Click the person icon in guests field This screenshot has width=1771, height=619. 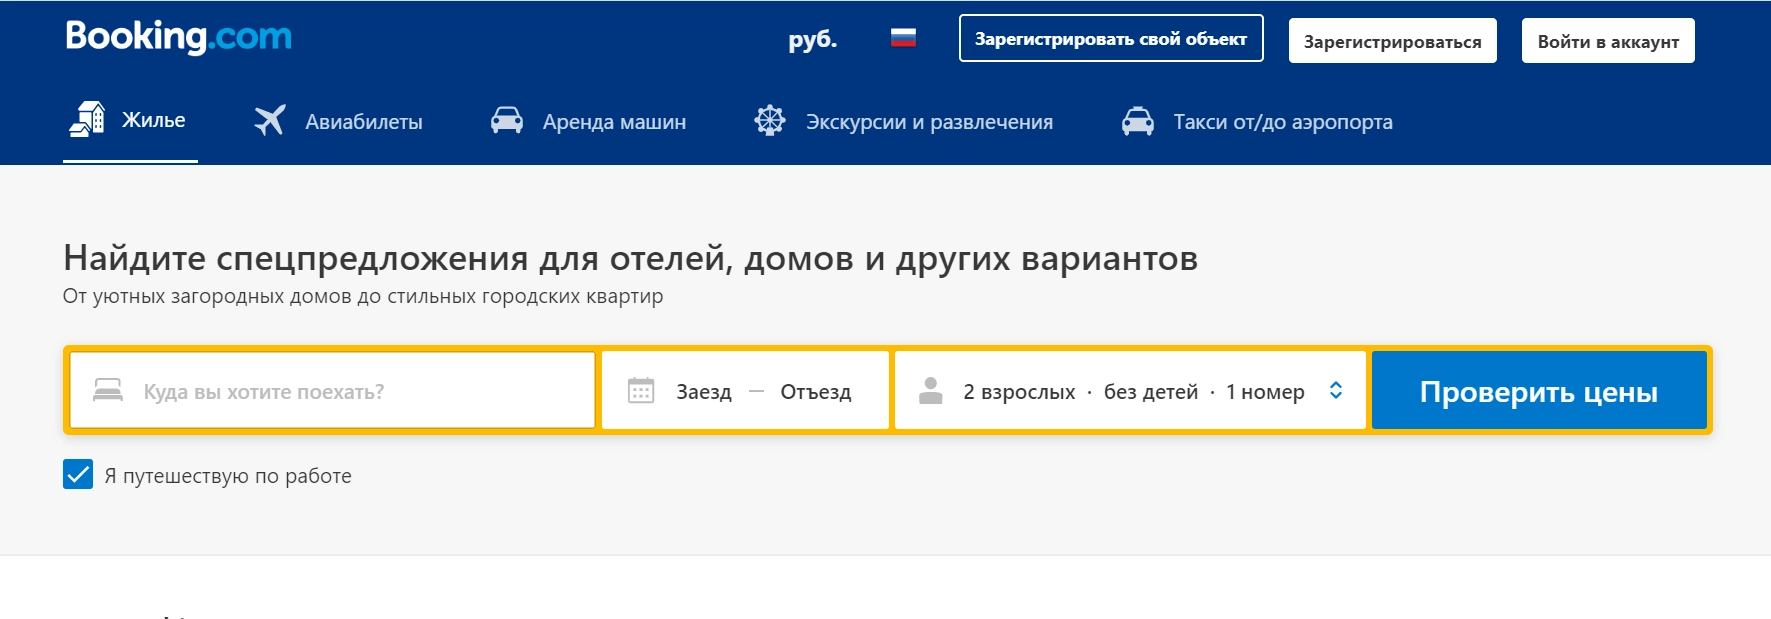pyautogui.click(x=931, y=391)
